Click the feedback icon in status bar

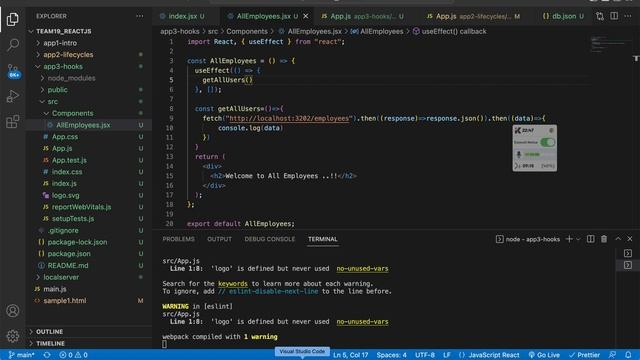612,355
